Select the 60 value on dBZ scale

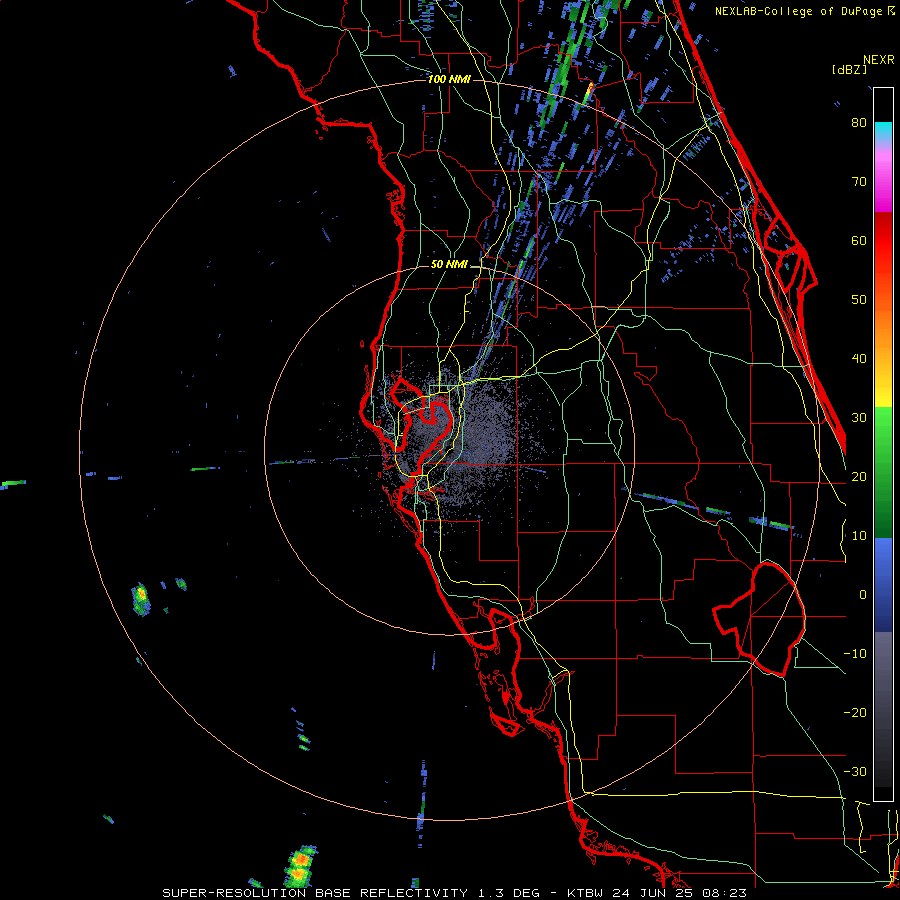click(859, 240)
